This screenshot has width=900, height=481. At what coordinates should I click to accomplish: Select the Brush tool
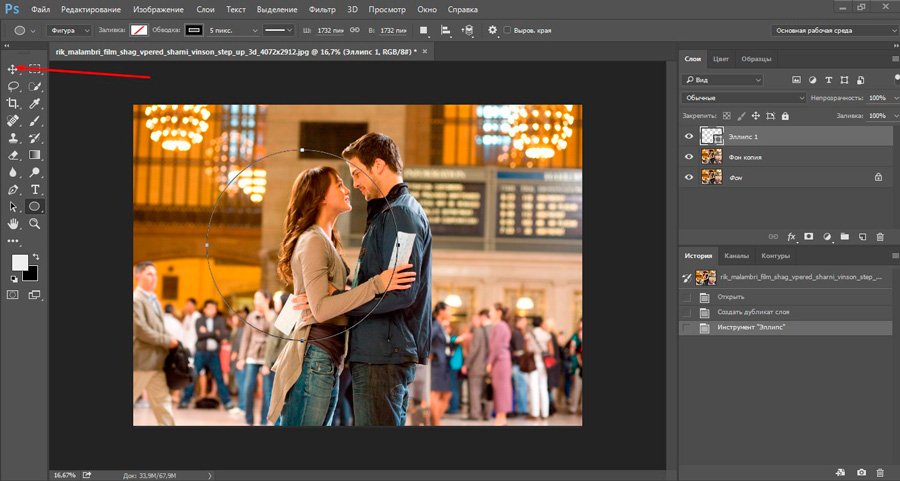tap(34, 121)
